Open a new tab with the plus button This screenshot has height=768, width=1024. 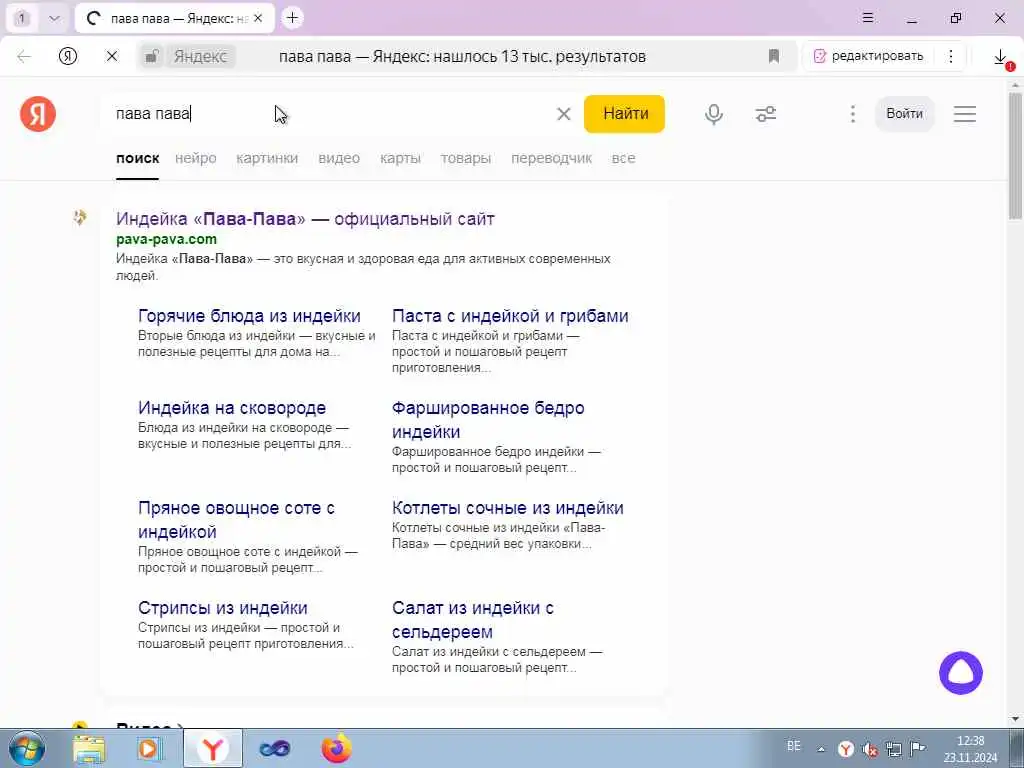[293, 18]
